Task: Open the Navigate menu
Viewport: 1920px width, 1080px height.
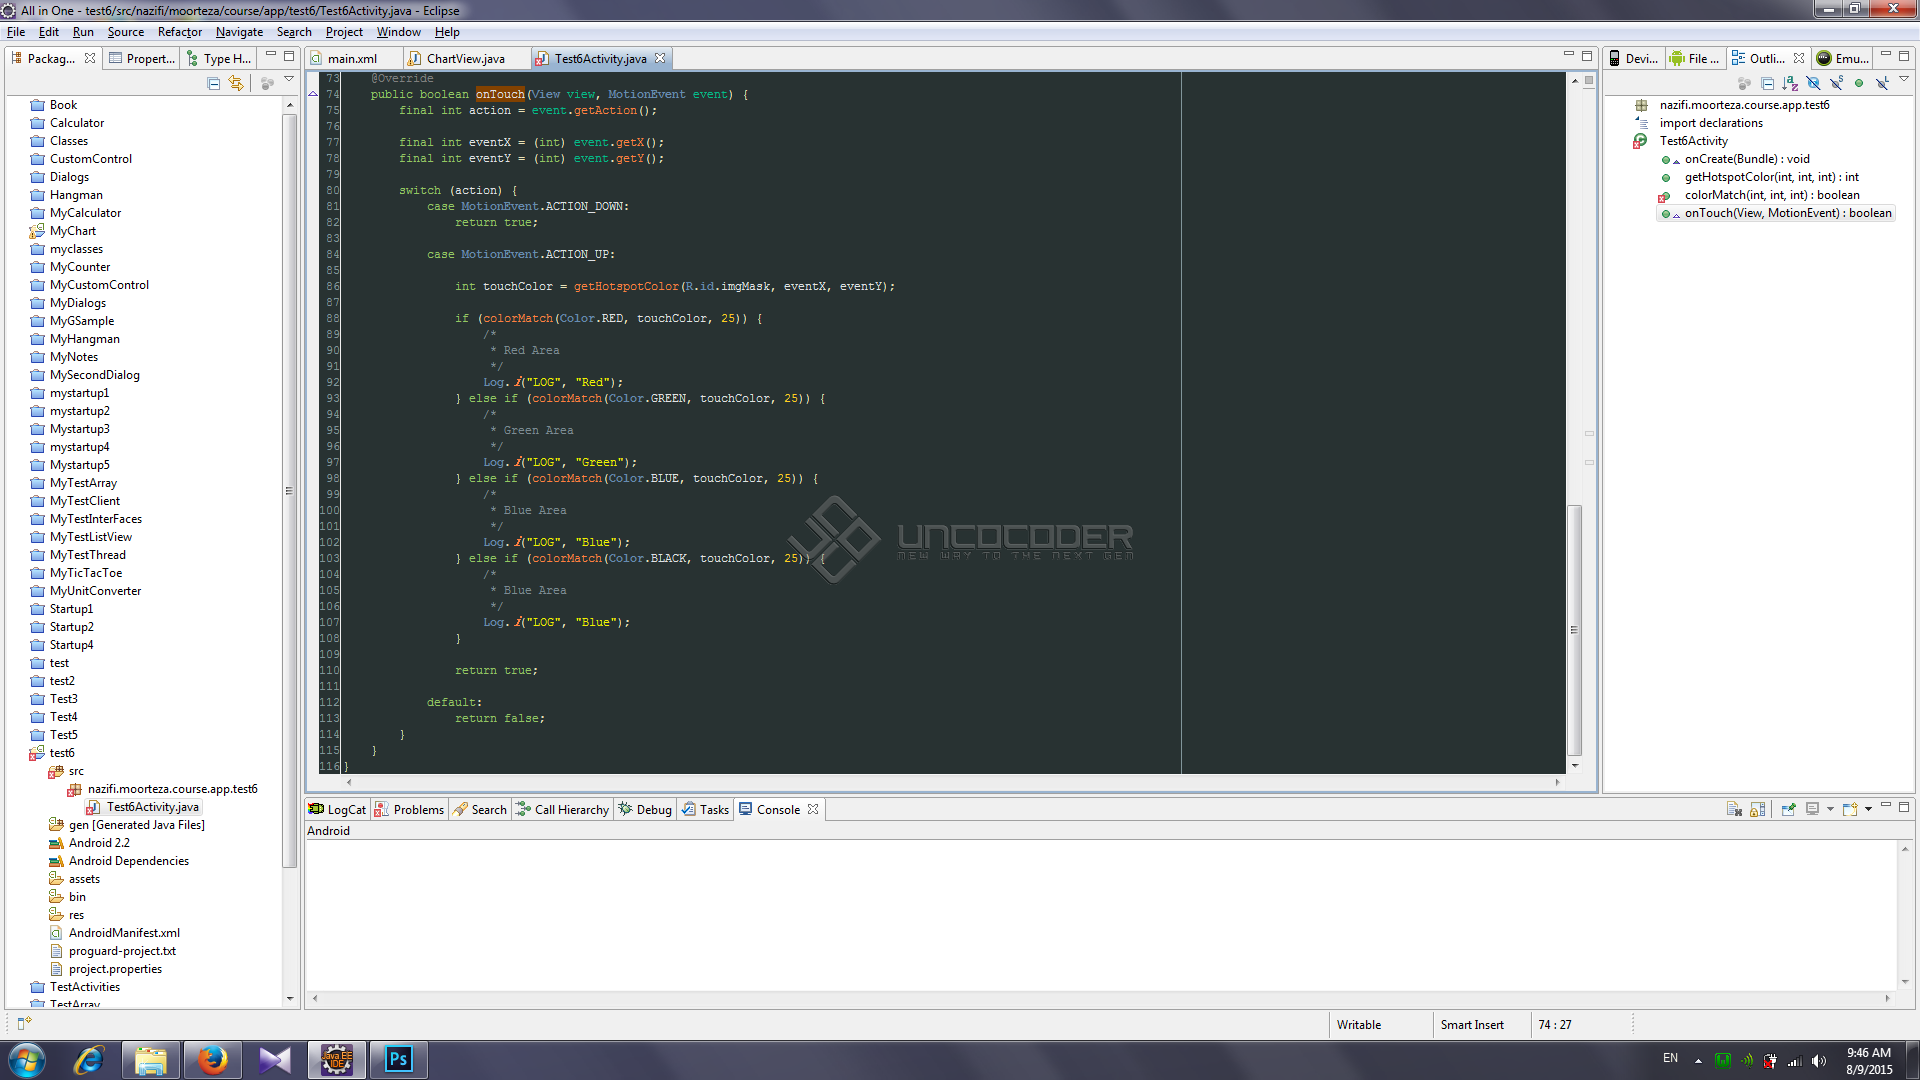Action: click(x=240, y=32)
